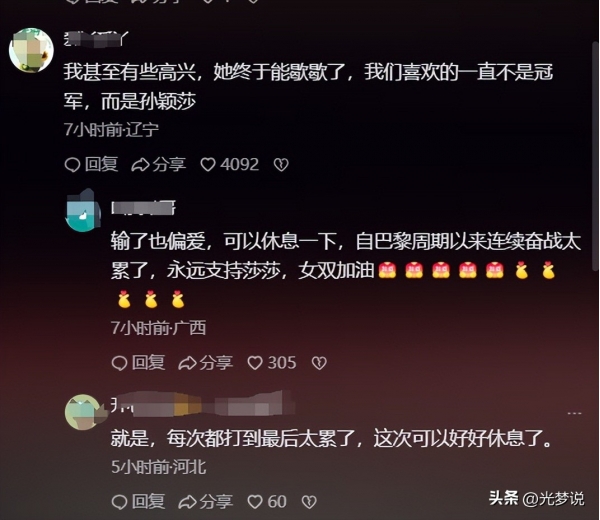Viewport: 600px width, 520px height.
Task: Click the Guangxi replier's blurred username
Action: click(x=143, y=207)
